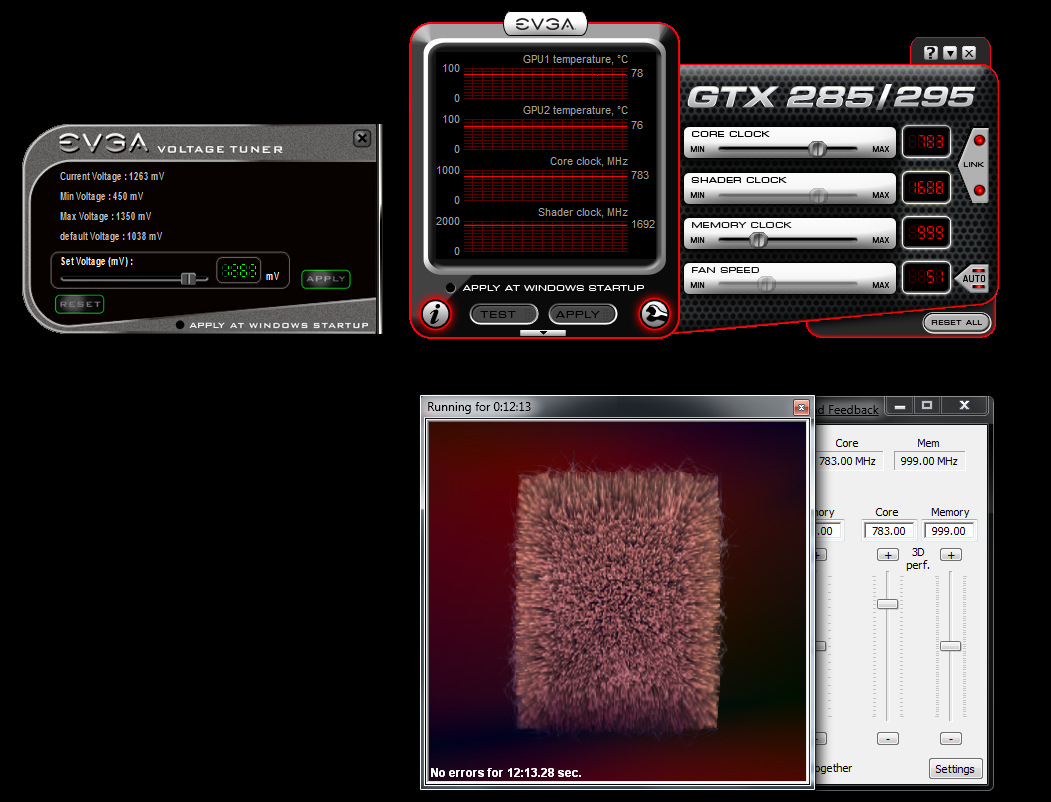Click the RESET ALL button
The height and width of the screenshot is (802, 1051).
click(956, 322)
